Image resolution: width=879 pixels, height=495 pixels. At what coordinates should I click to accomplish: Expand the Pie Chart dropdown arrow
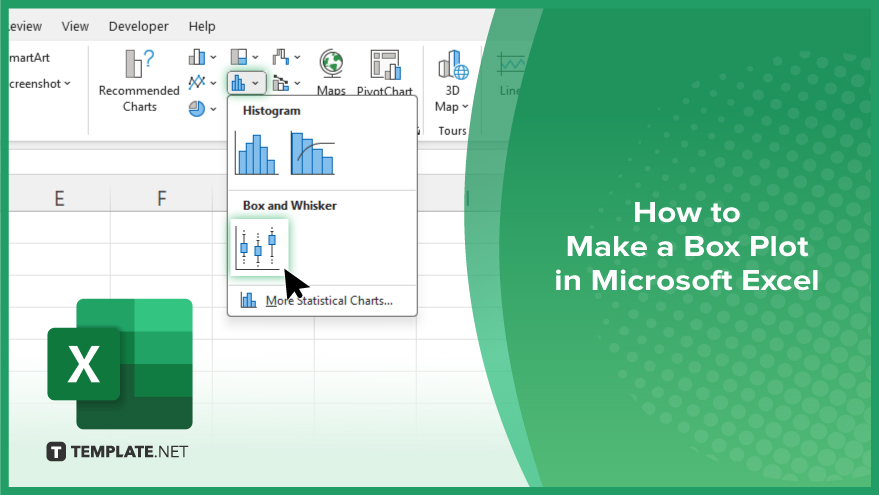tap(213, 109)
